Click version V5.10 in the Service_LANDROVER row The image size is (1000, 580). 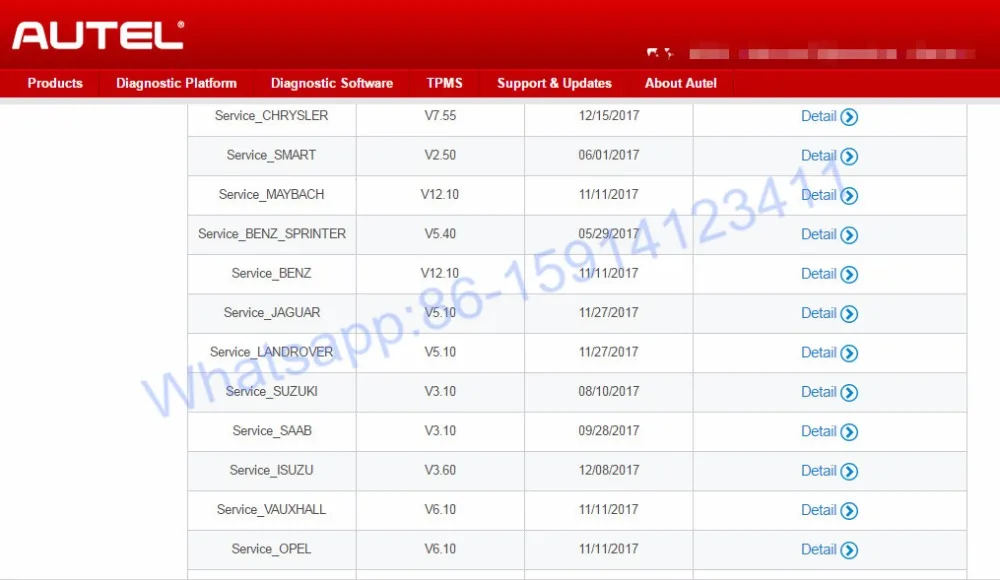point(440,352)
